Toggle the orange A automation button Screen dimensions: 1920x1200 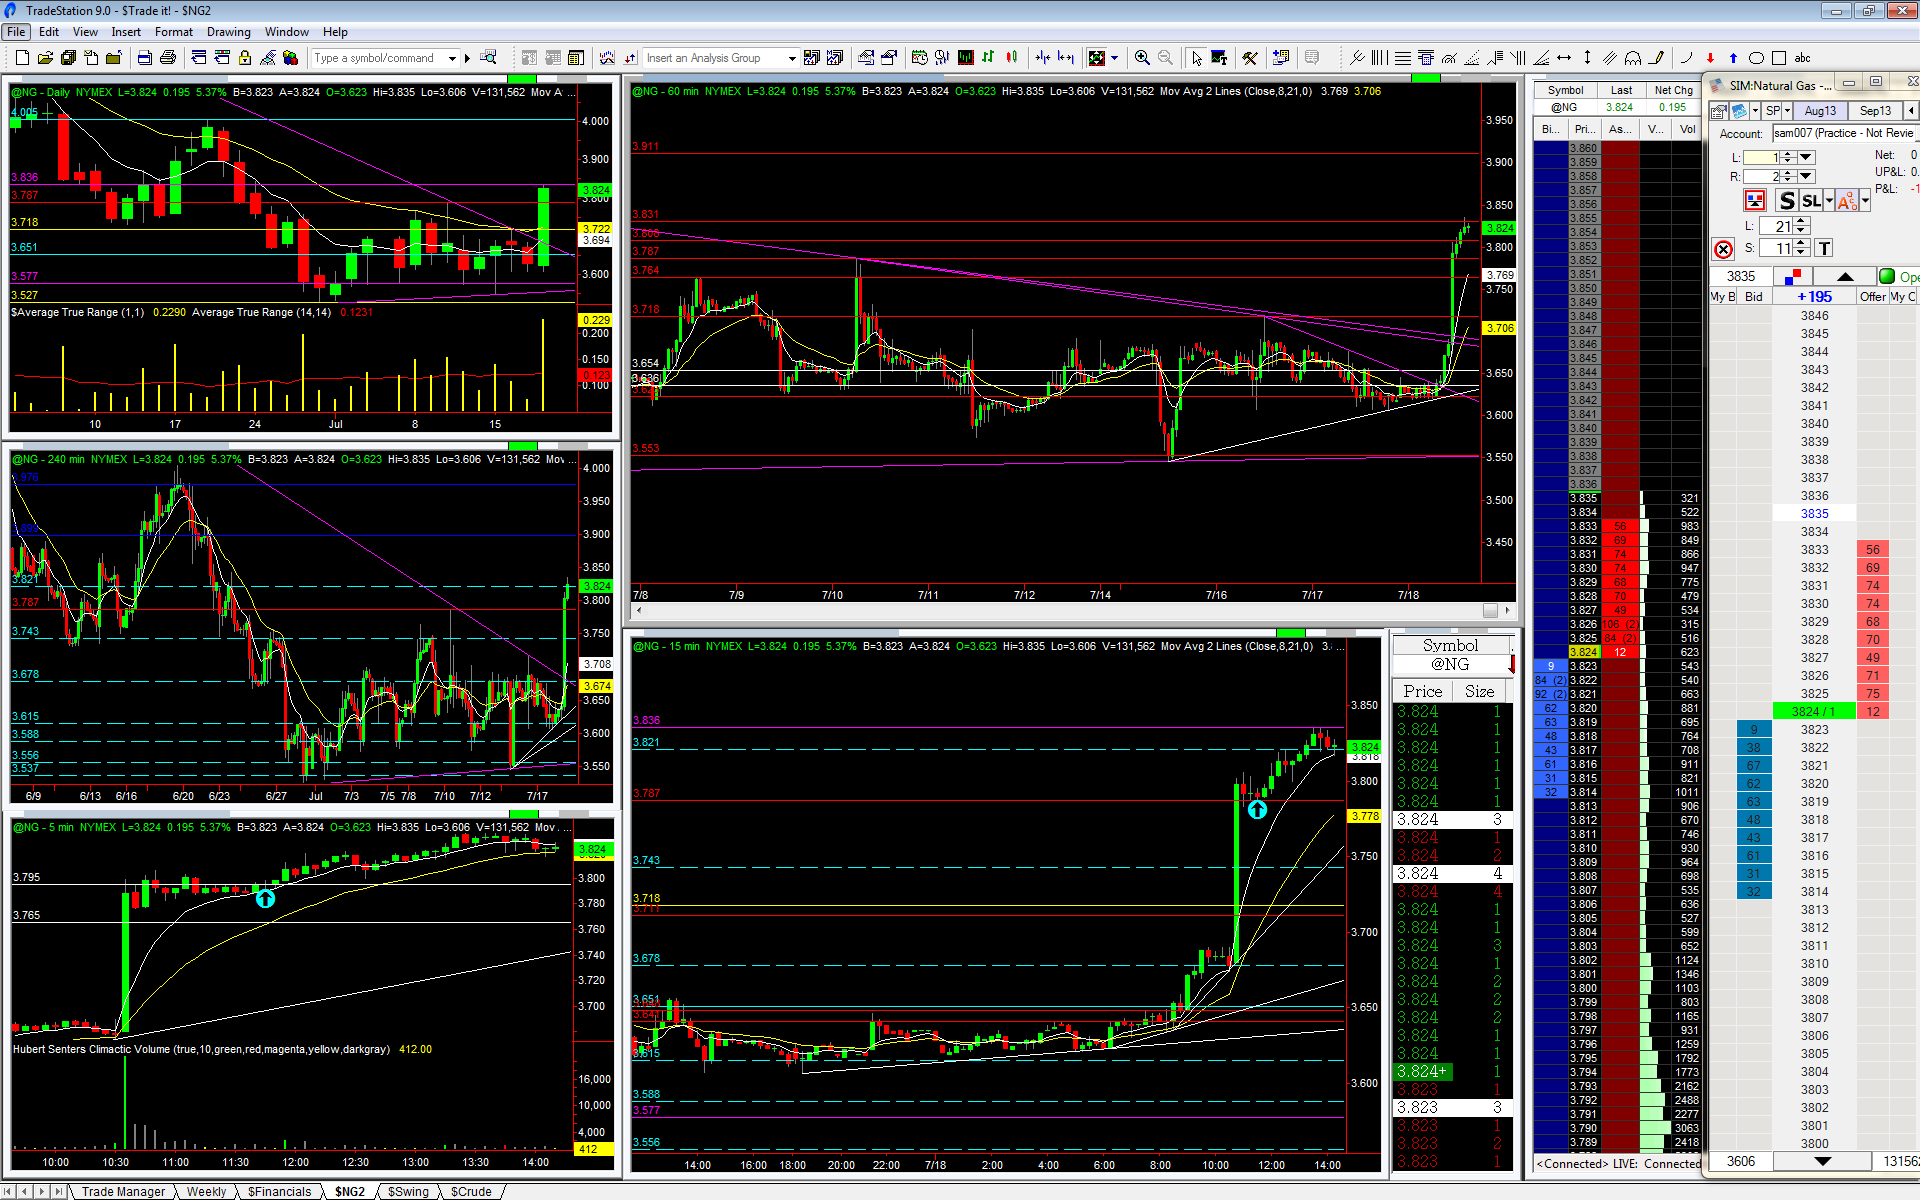pos(1847,201)
